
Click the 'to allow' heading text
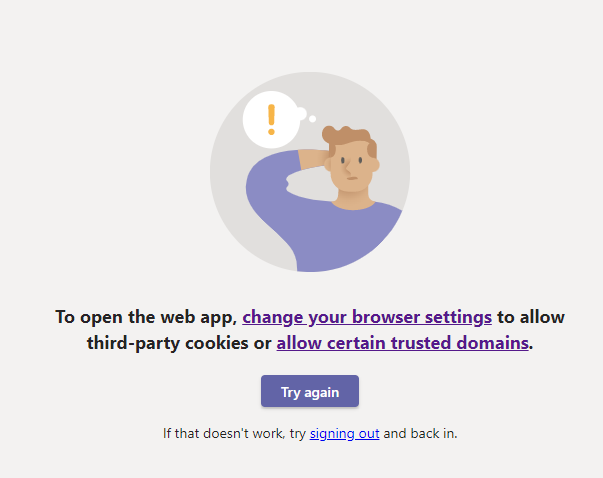click(x=531, y=317)
